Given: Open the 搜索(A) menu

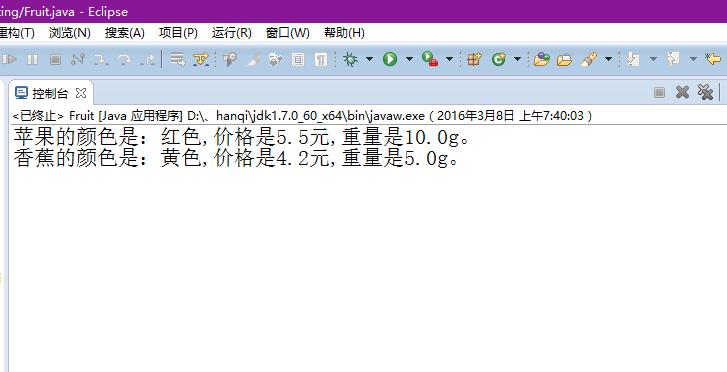Looking at the screenshot, I should pyautogui.click(x=125, y=33).
